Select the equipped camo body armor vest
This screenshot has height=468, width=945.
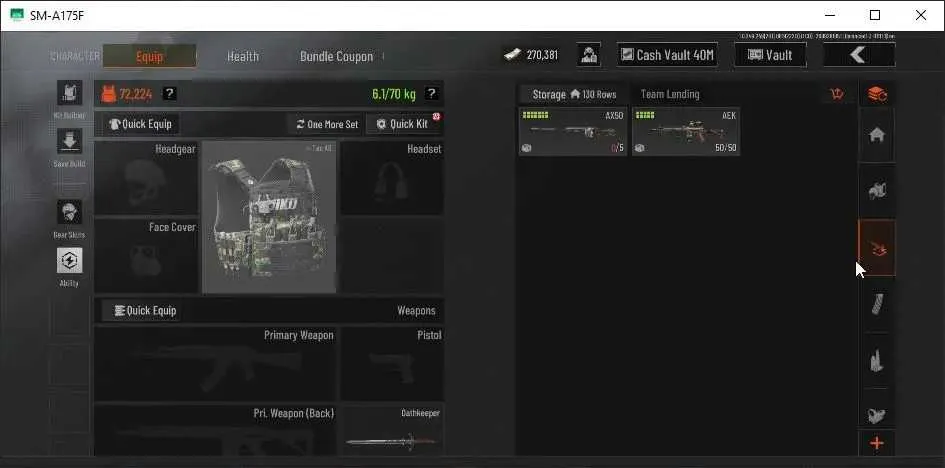[269, 217]
